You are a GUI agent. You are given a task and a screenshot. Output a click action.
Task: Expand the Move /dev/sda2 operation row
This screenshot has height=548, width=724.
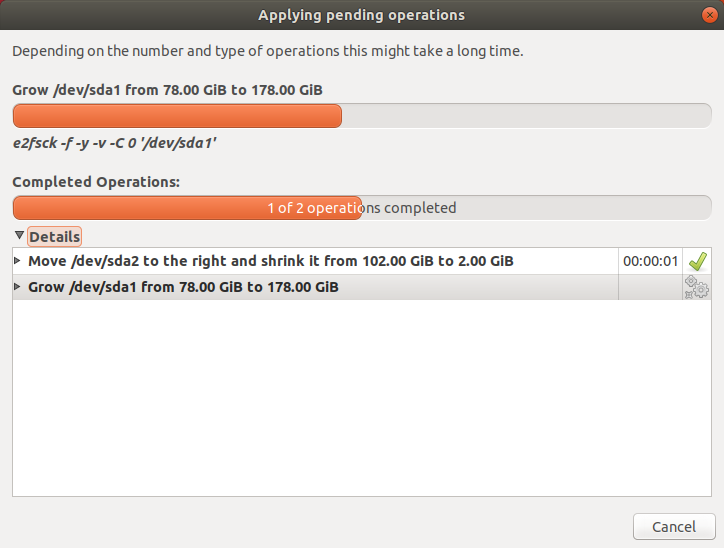[x=17, y=261]
